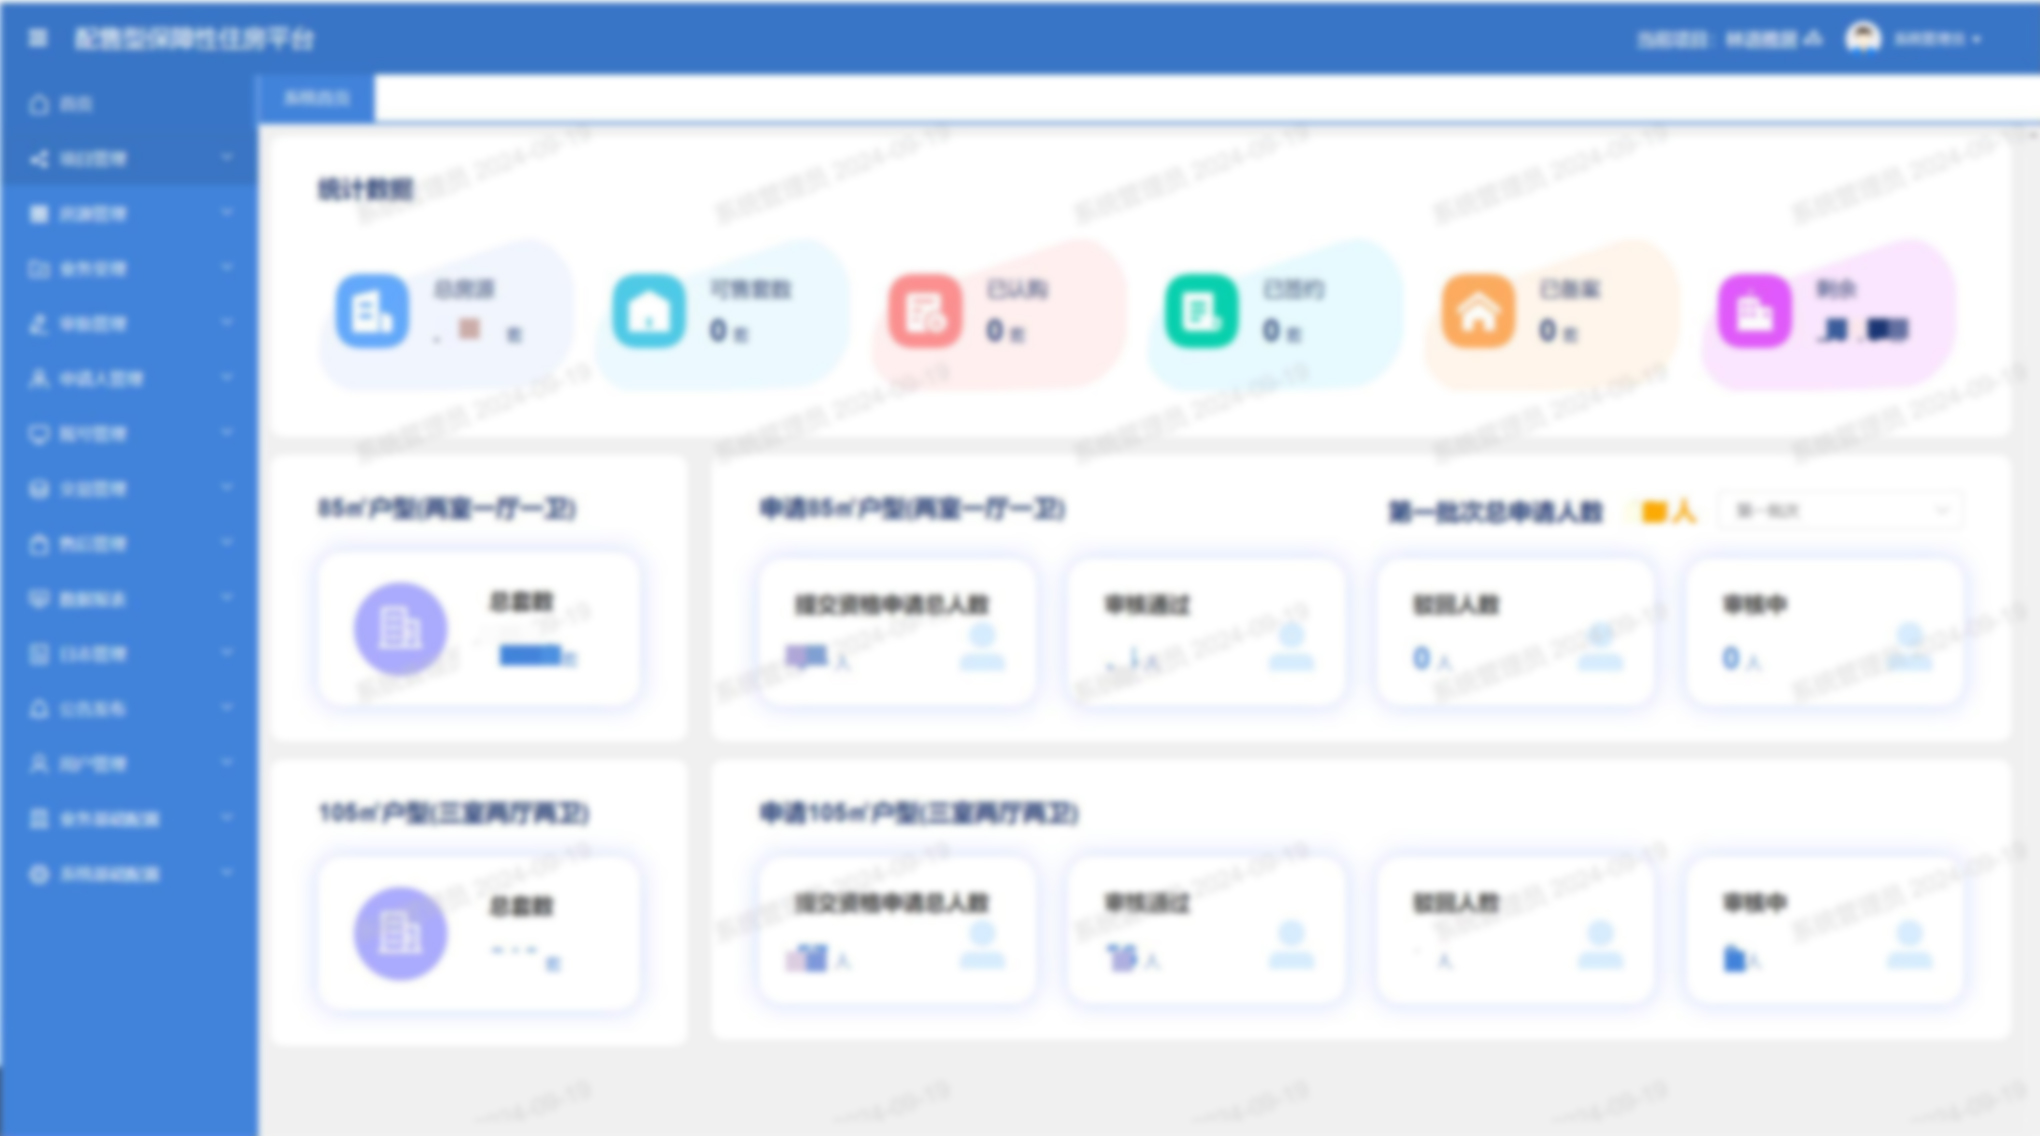This screenshot has height=1136, width=2040.
Task: Click the cyan 可售套数 house icon
Action: 648,311
